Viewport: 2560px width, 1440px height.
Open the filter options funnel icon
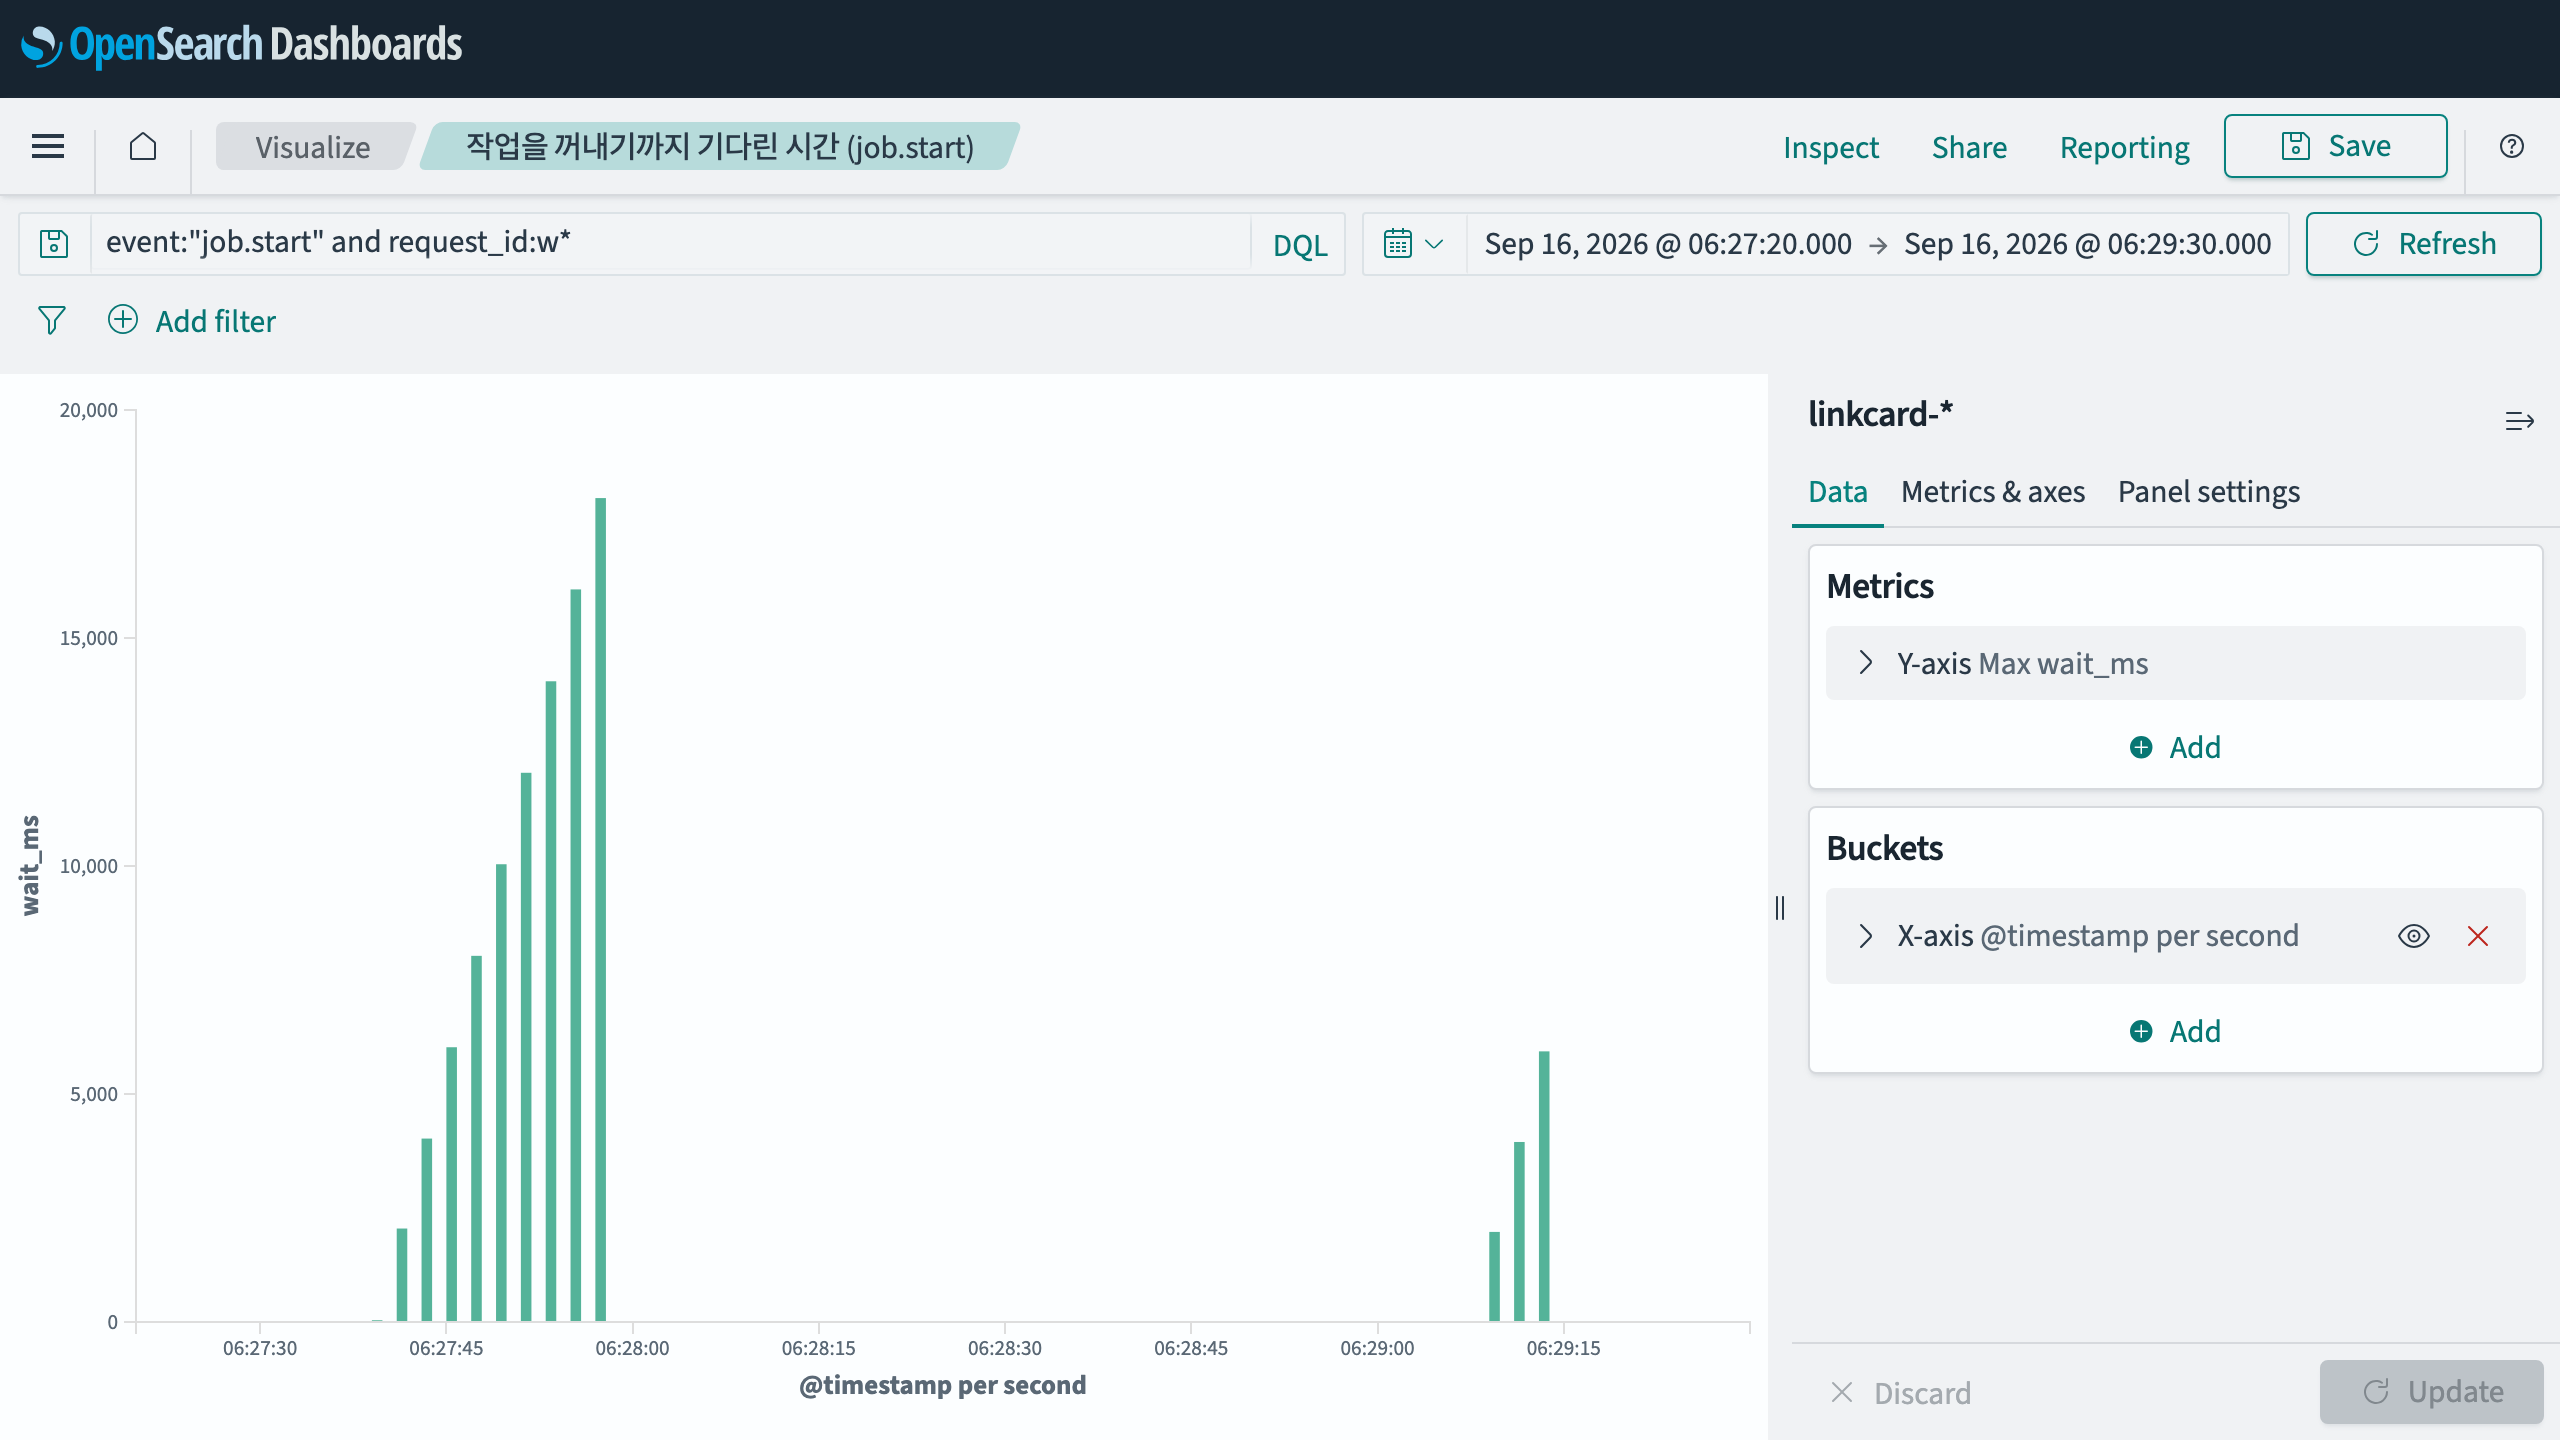click(x=51, y=320)
